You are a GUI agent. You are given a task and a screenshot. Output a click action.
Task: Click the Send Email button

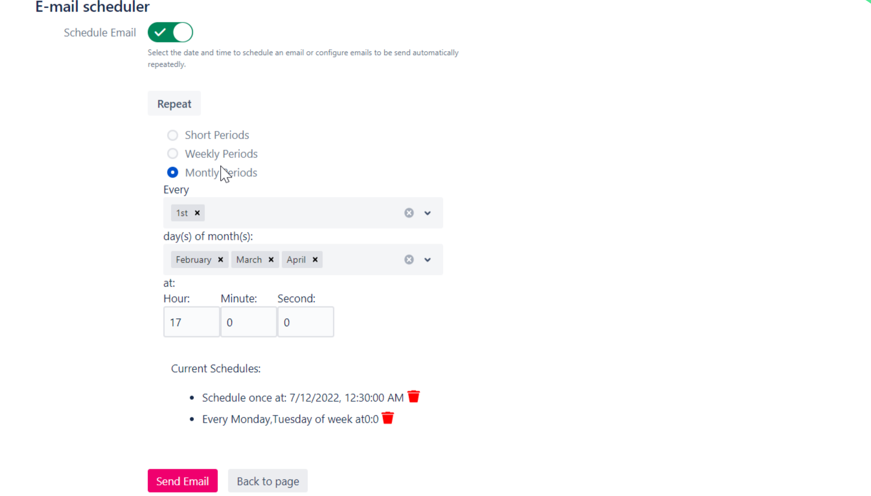click(x=182, y=481)
